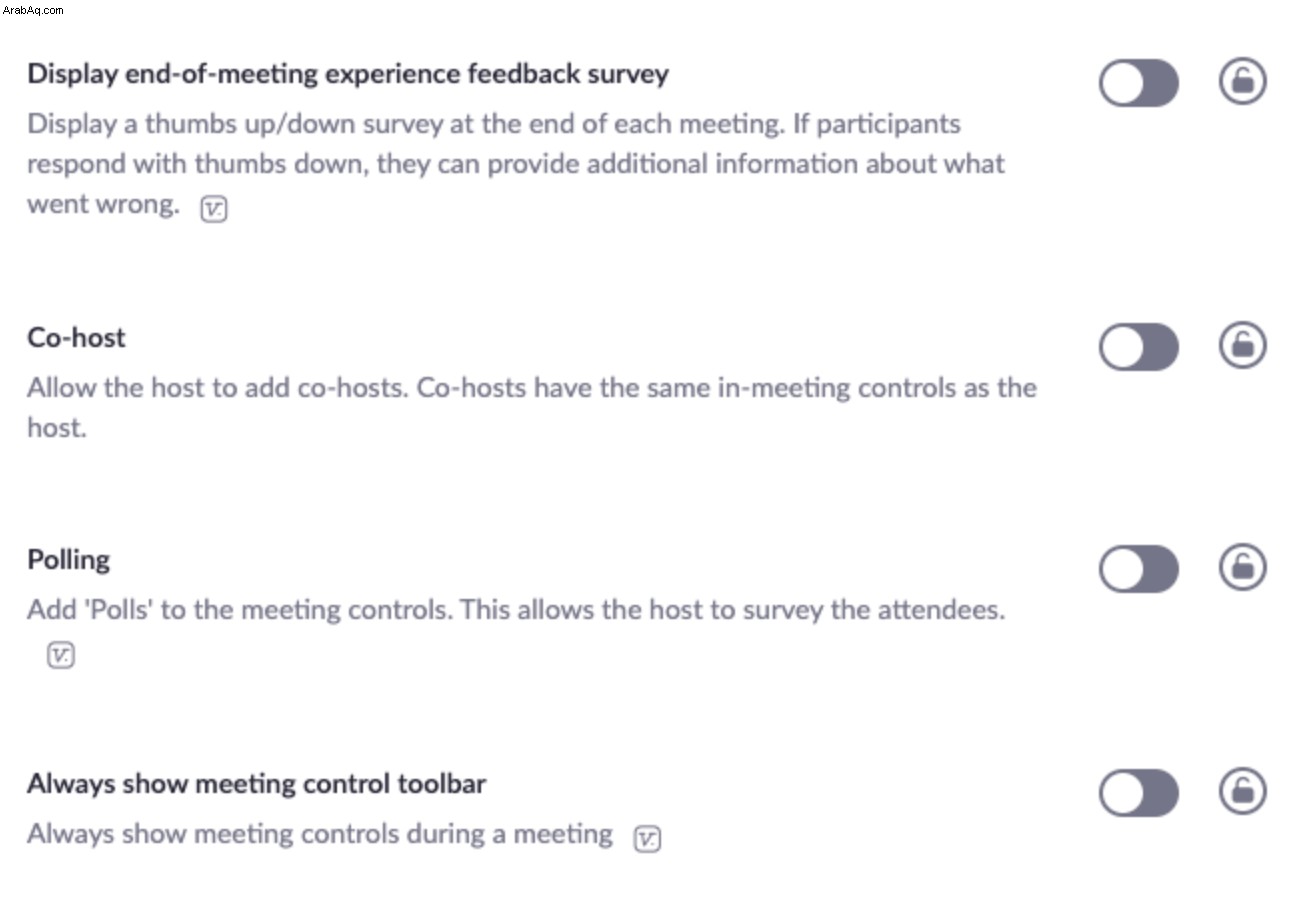The height and width of the screenshot is (924, 1312).
Task: Click version icon after 'controls during a meeting'
Action: point(648,839)
